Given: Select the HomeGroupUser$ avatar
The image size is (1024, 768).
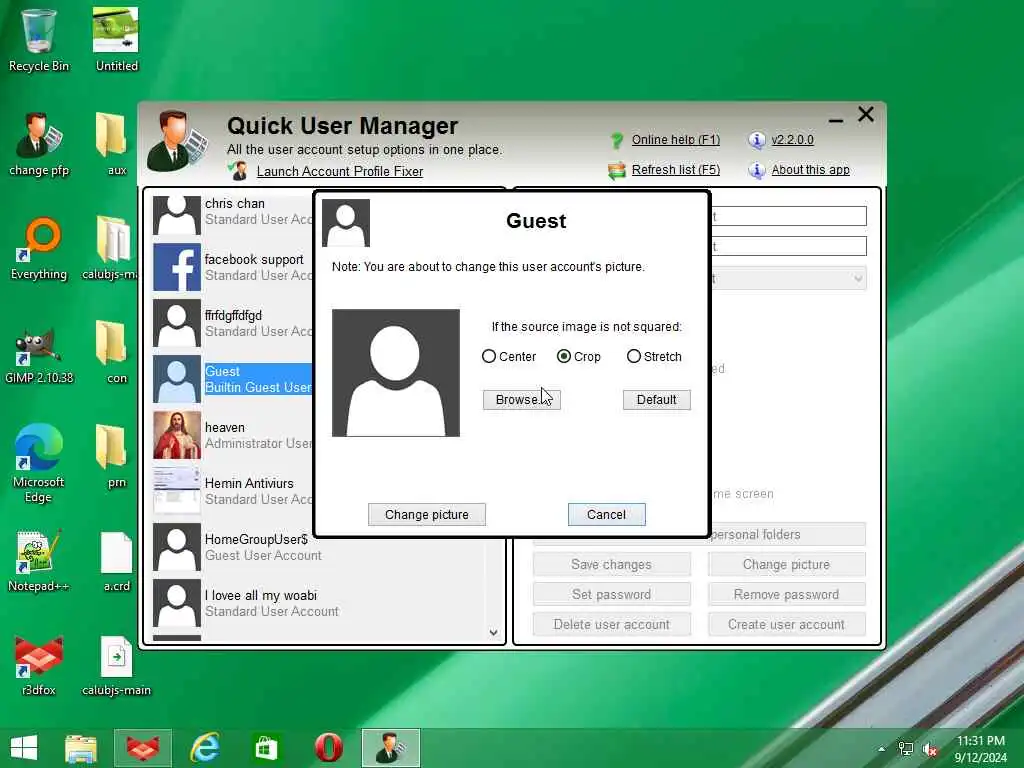Looking at the screenshot, I should [176, 547].
